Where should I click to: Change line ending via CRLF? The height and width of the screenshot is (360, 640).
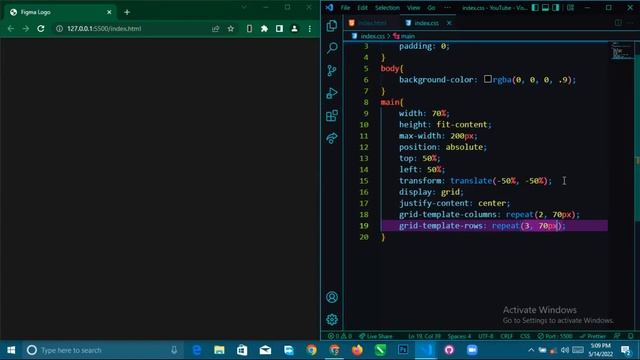coord(506,336)
